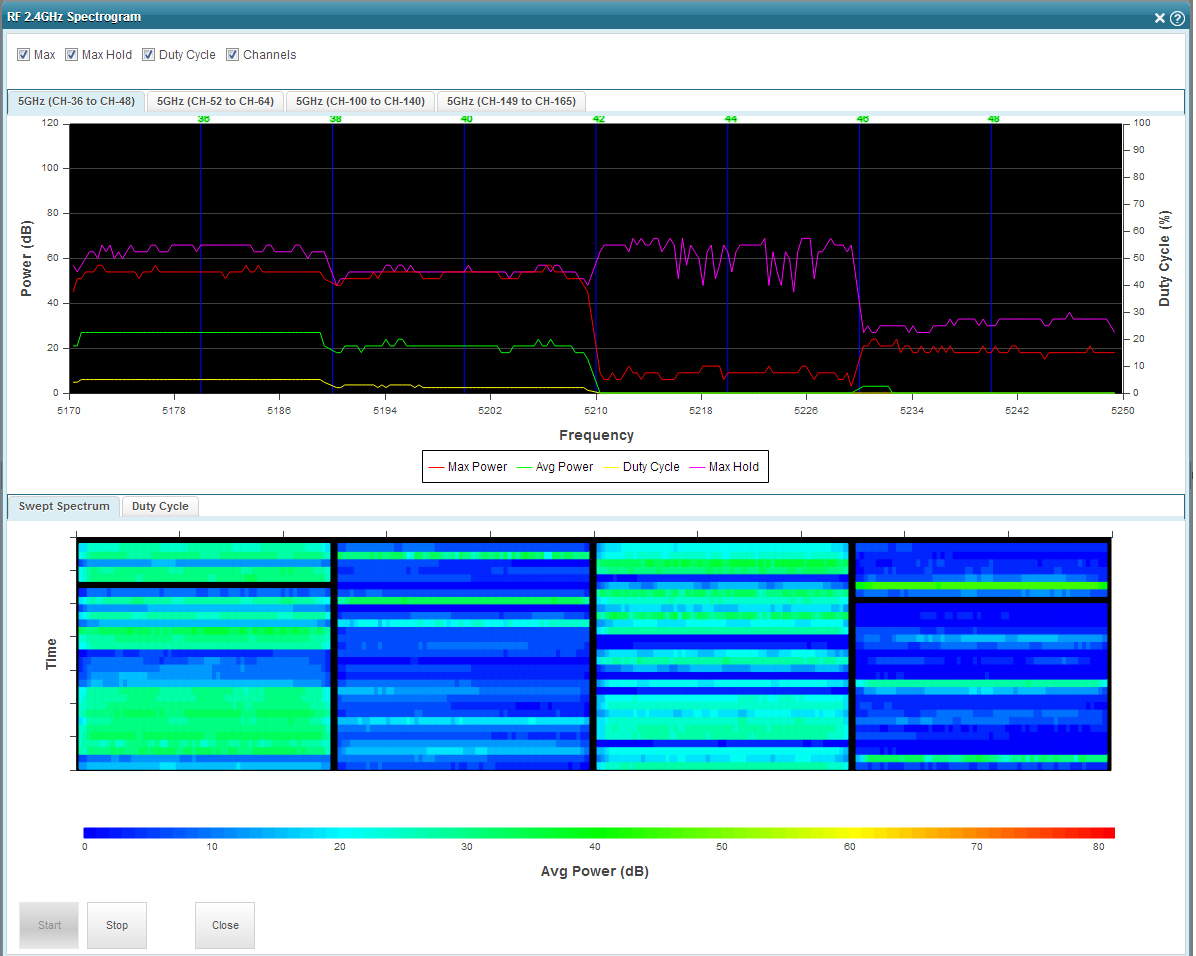This screenshot has width=1196, height=956.
Task: Close the spectrogram with the title bar X
Action: 1160,17
